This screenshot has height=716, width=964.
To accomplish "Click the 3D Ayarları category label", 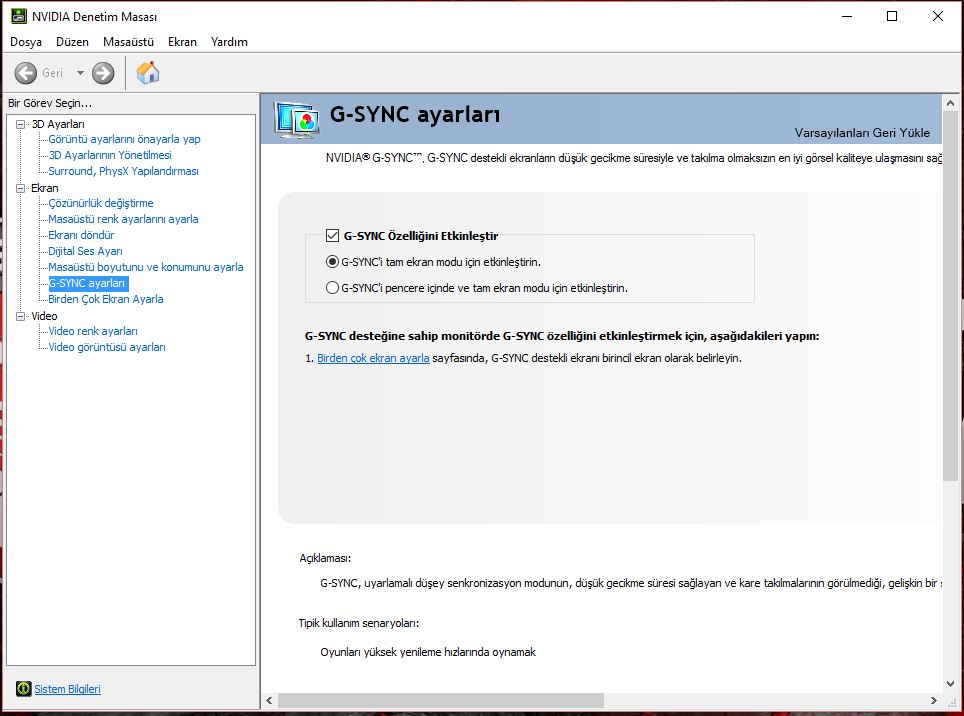I will pyautogui.click(x=58, y=124).
